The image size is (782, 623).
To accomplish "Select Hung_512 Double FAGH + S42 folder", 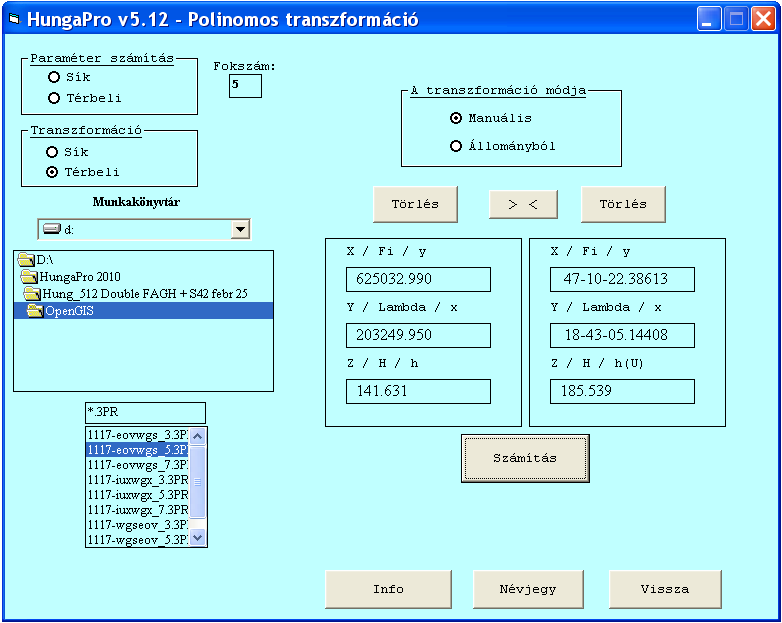I will click(x=144, y=294).
